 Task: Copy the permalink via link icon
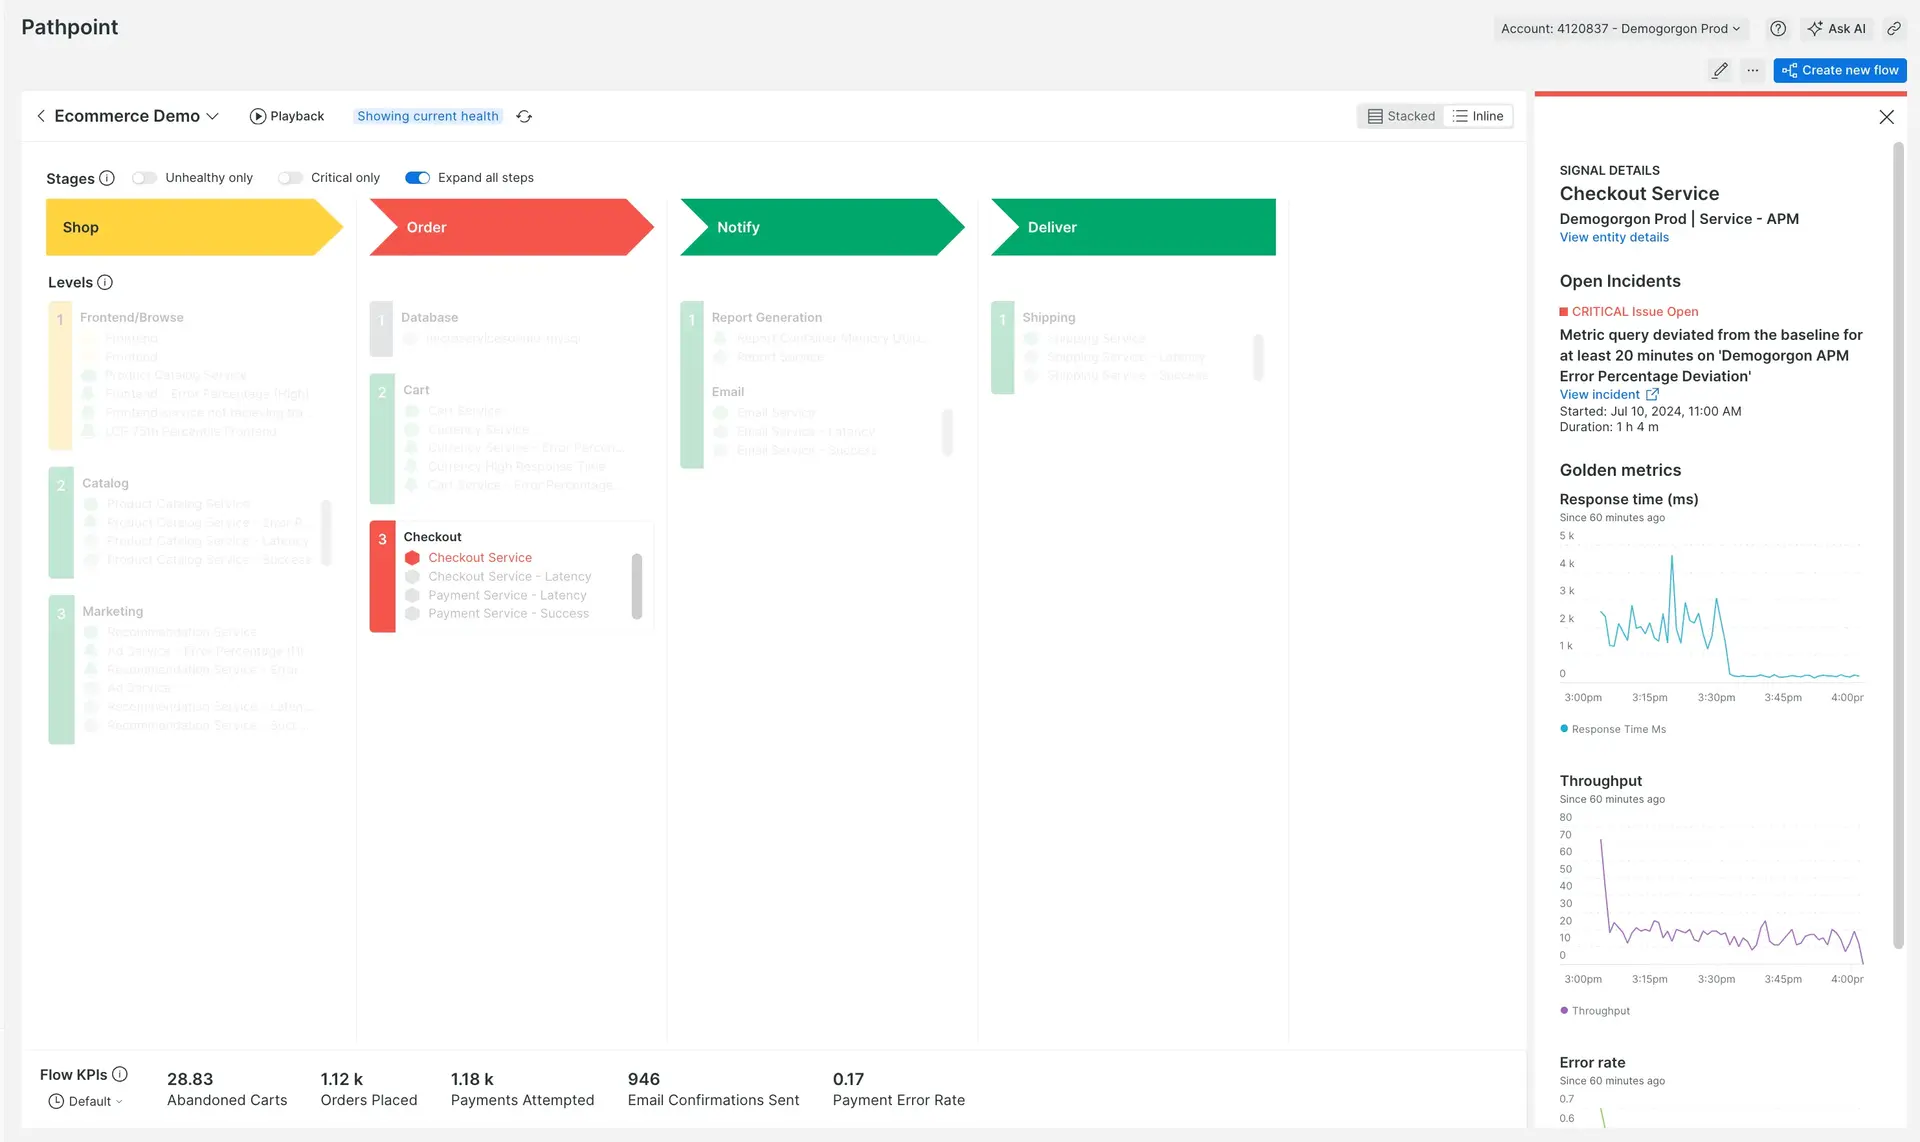1893,29
